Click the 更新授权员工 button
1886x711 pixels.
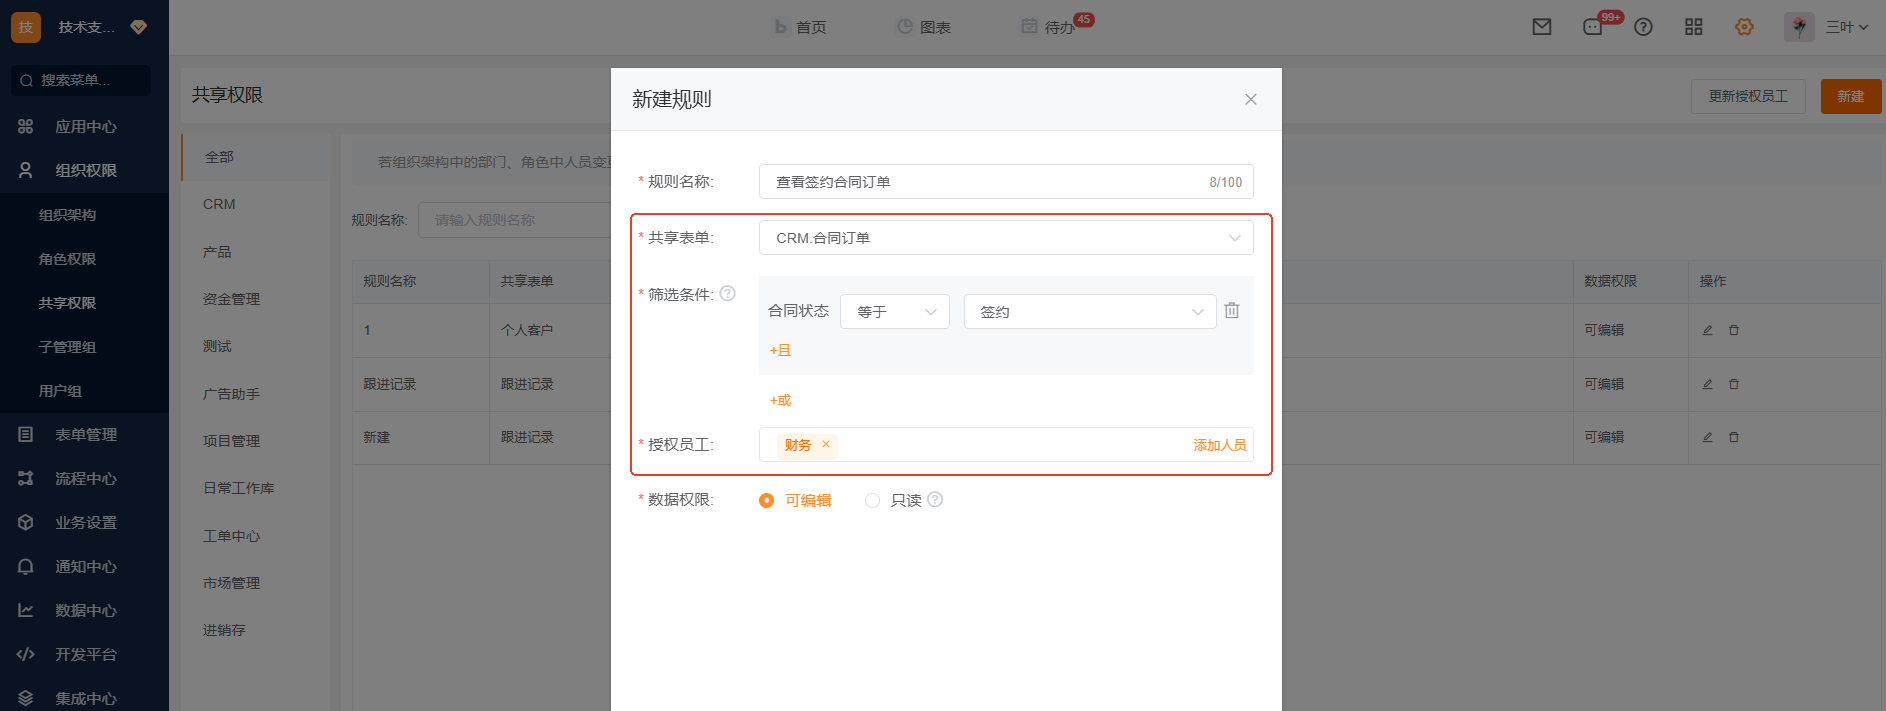tap(1747, 96)
